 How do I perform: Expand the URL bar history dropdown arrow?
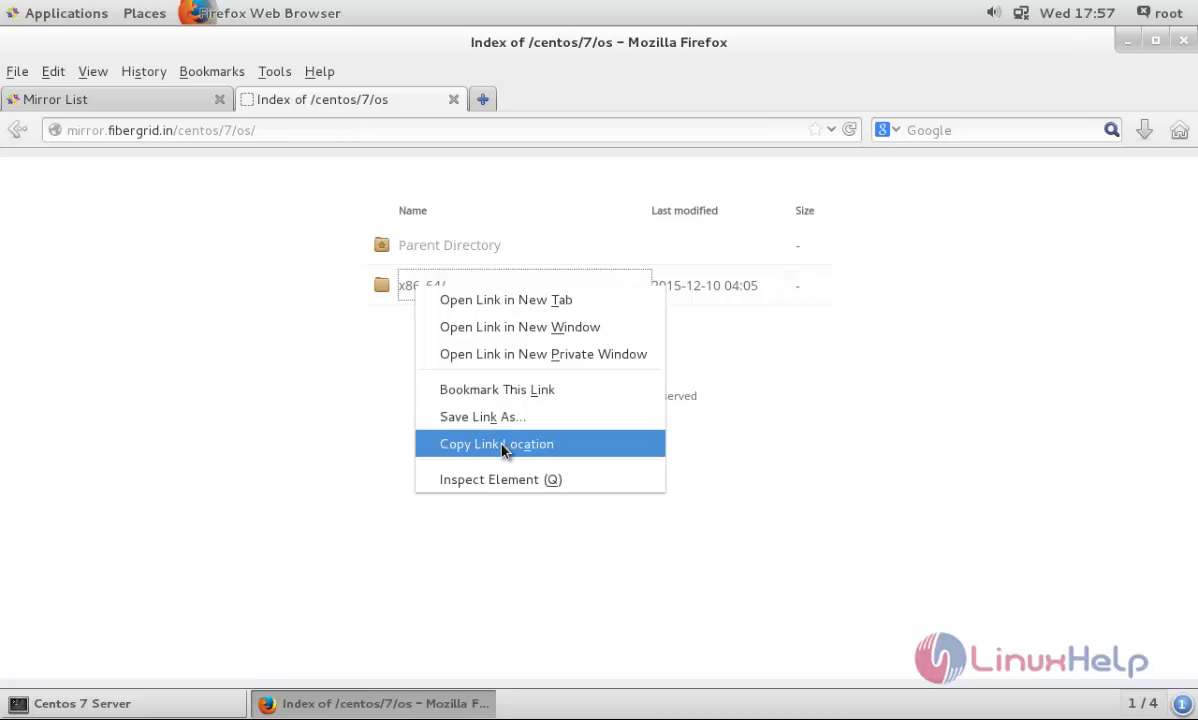[831, 130]
